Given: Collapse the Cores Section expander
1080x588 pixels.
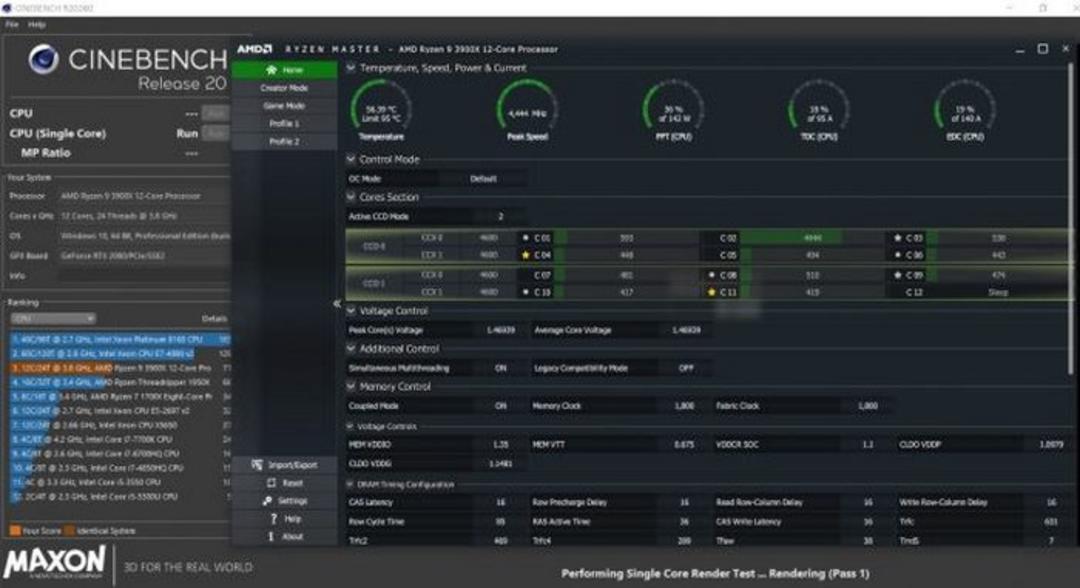Looking at the screenshot, I should [x=351, y=197].
